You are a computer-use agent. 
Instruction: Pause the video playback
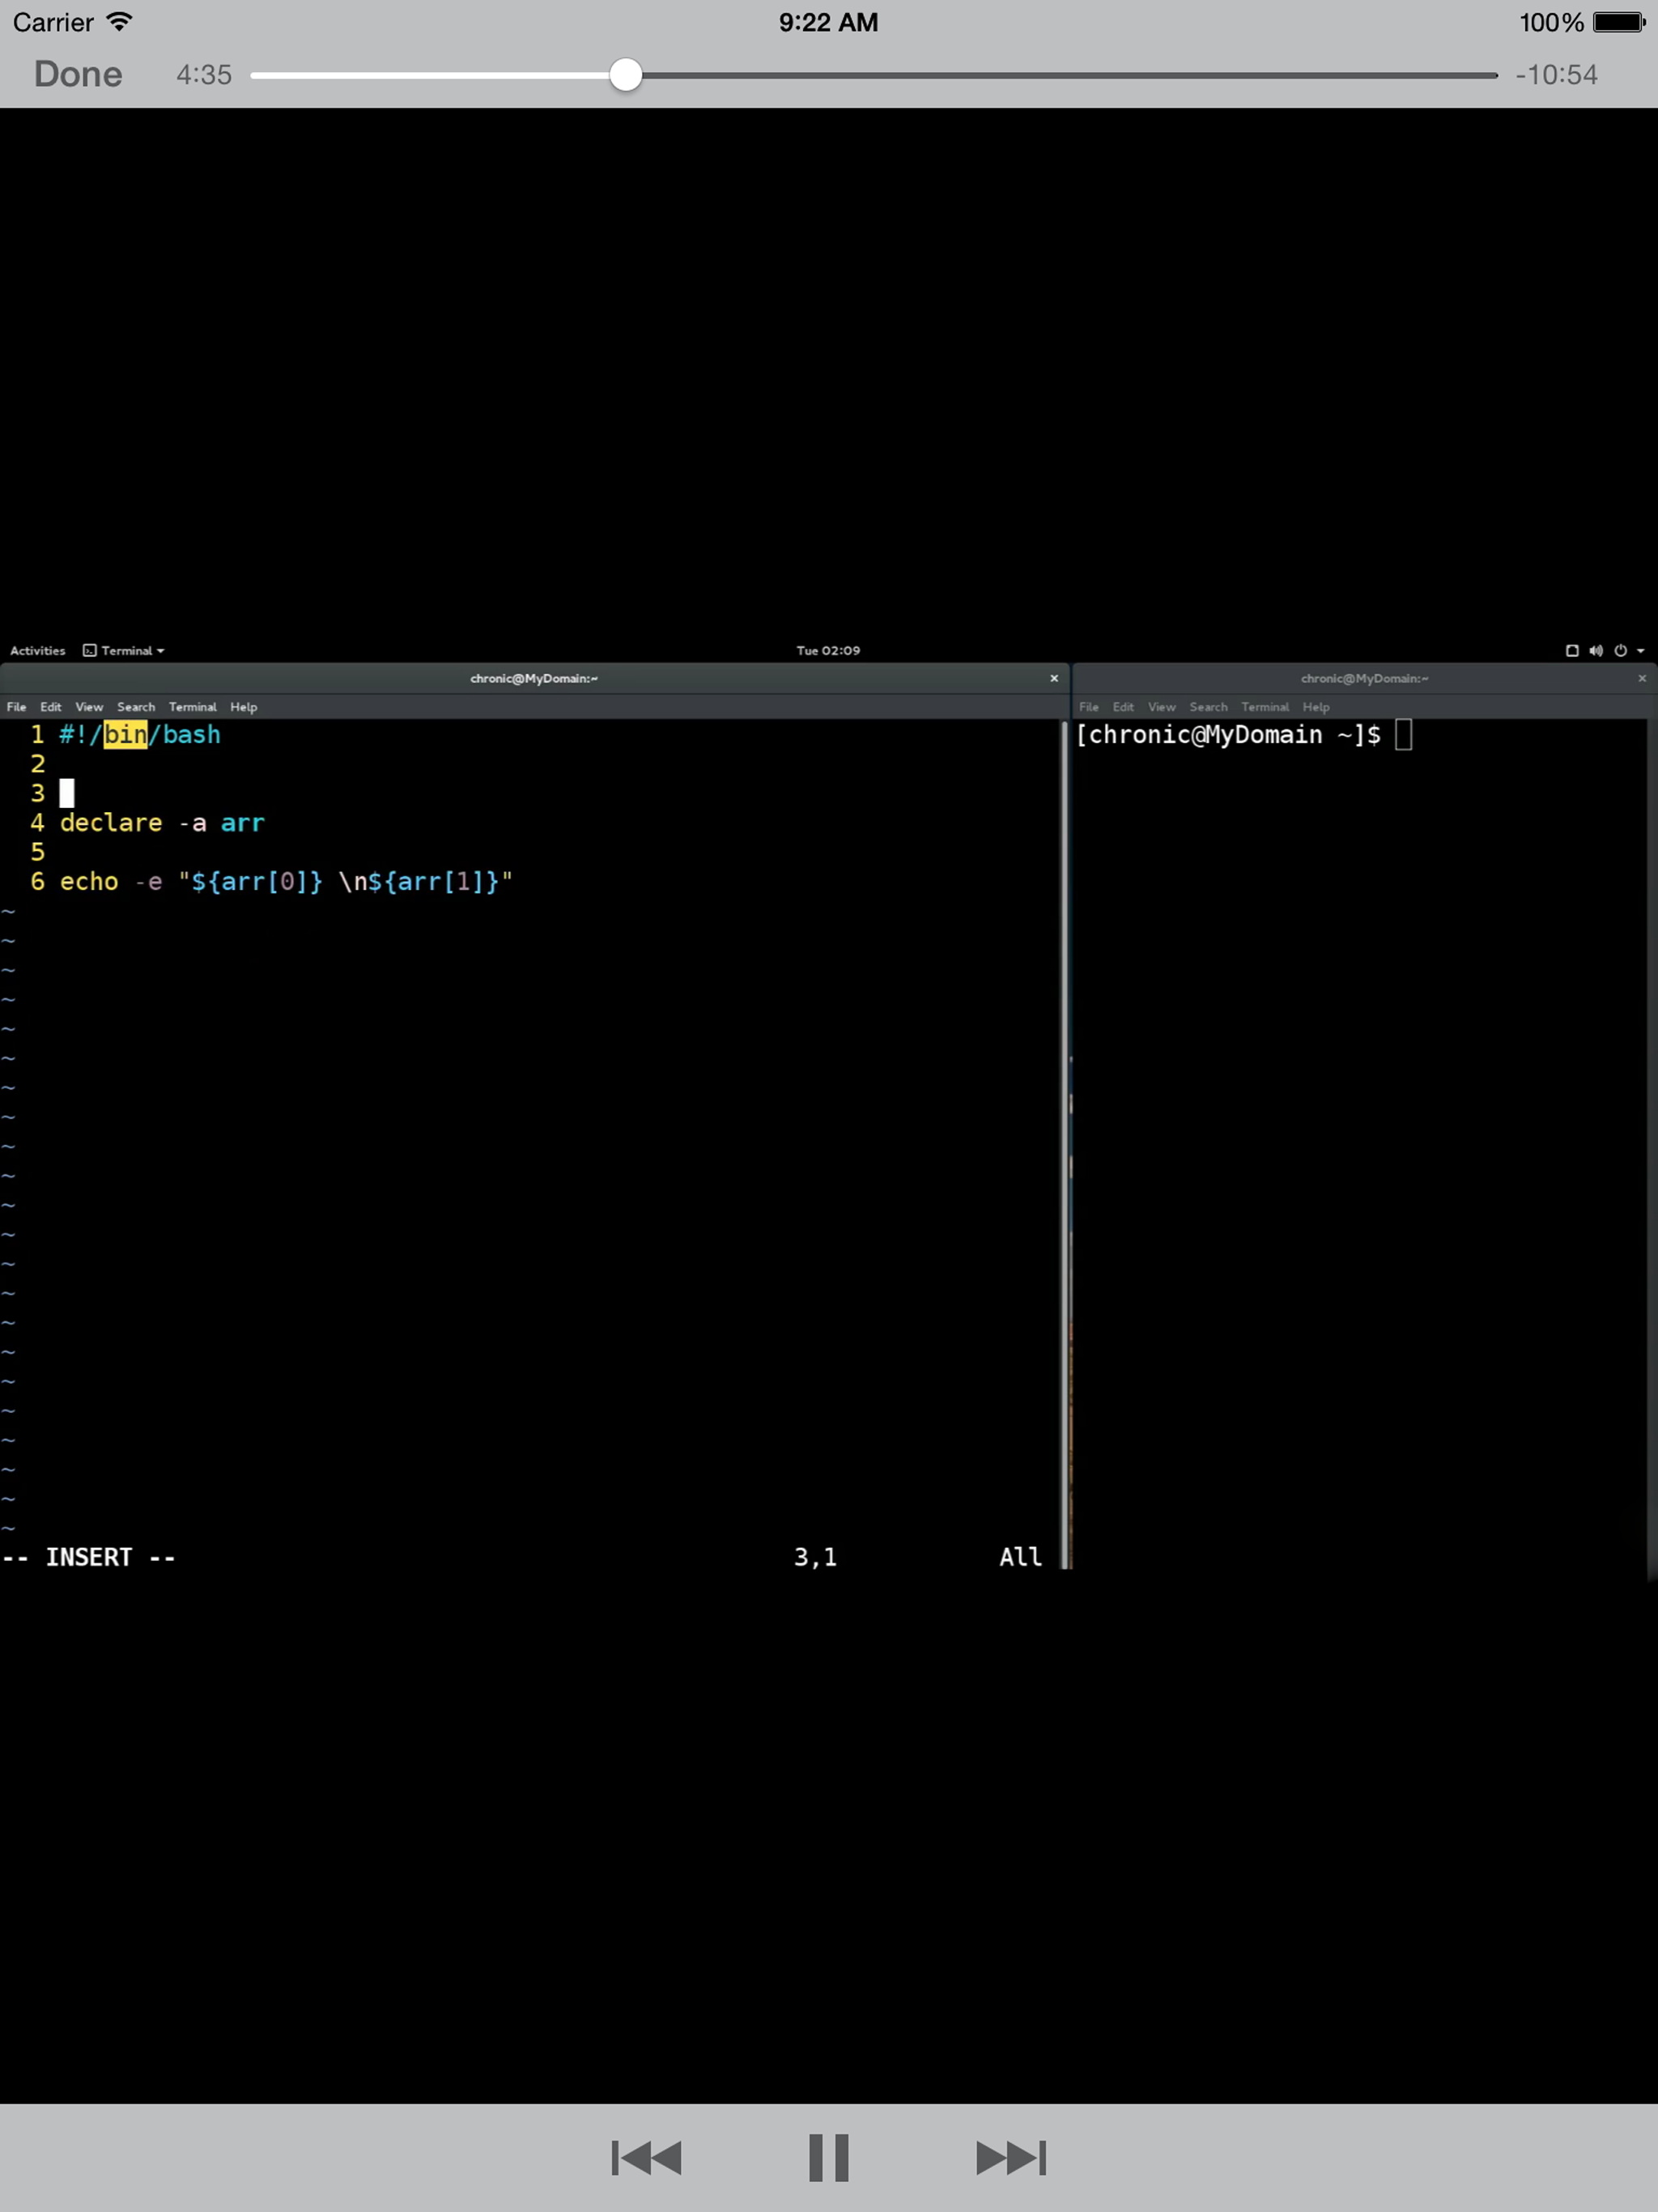(828, 2157)
